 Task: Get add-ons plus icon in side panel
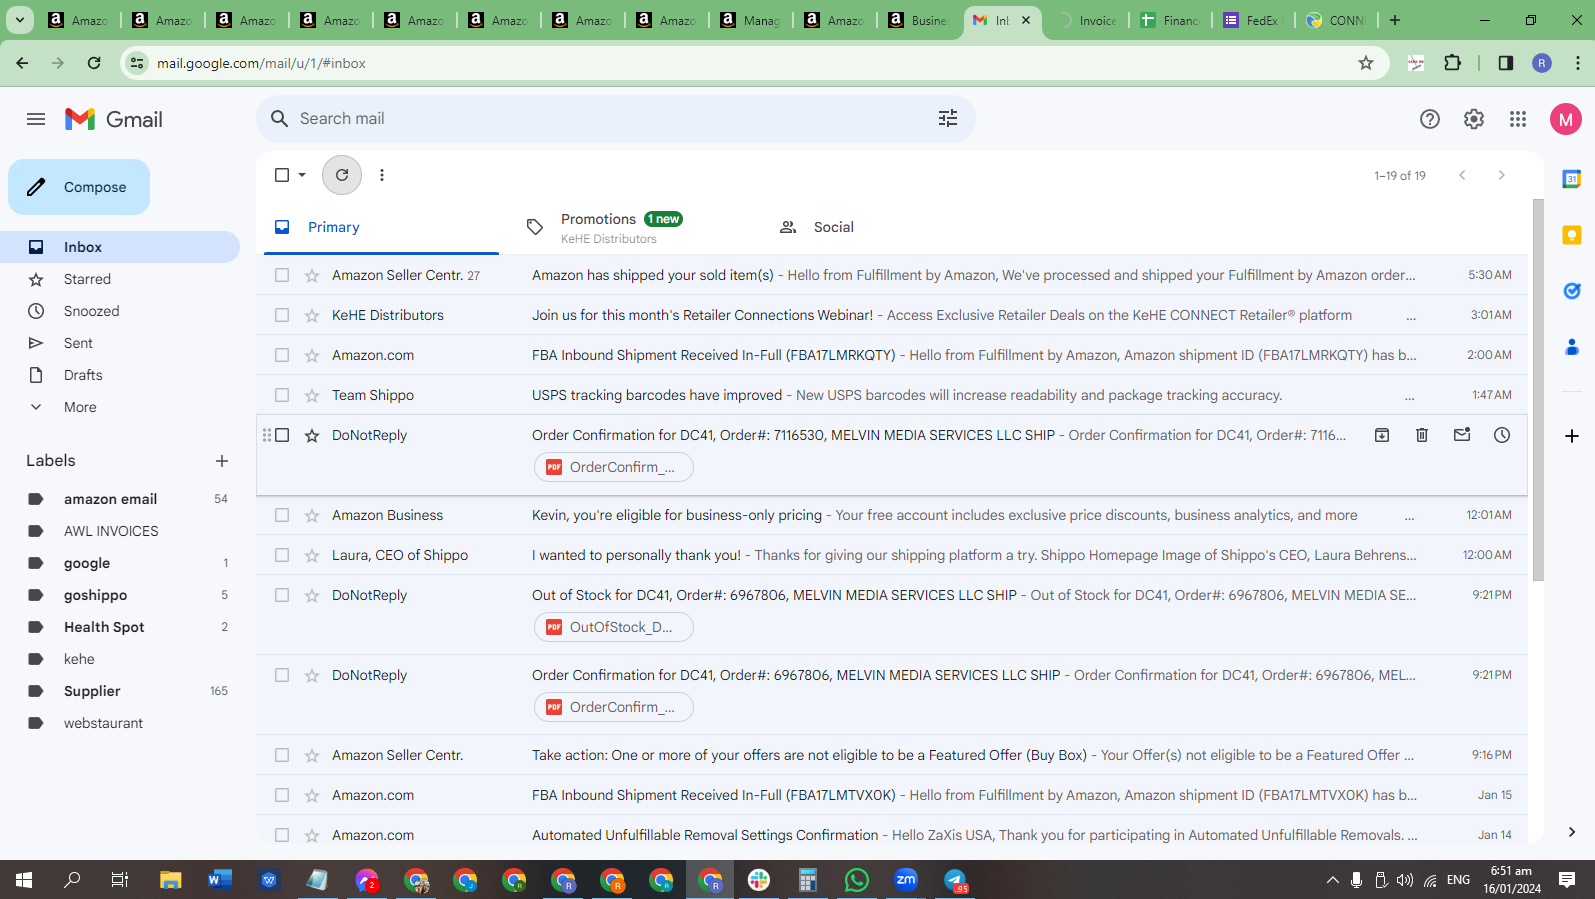[x=1572, y=436]
